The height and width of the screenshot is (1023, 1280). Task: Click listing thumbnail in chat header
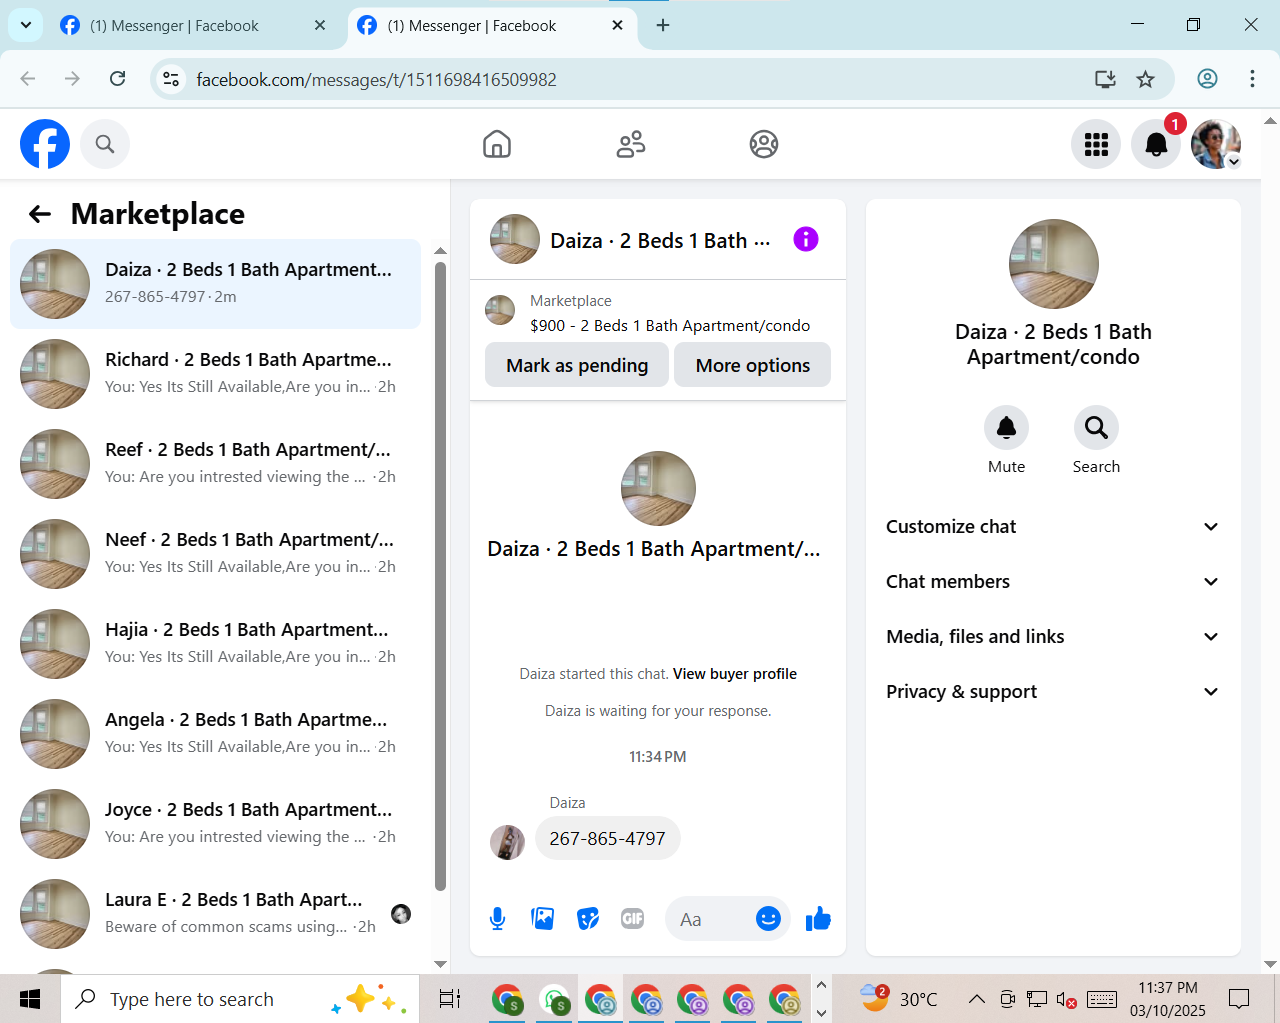click(x=515, y=239)
